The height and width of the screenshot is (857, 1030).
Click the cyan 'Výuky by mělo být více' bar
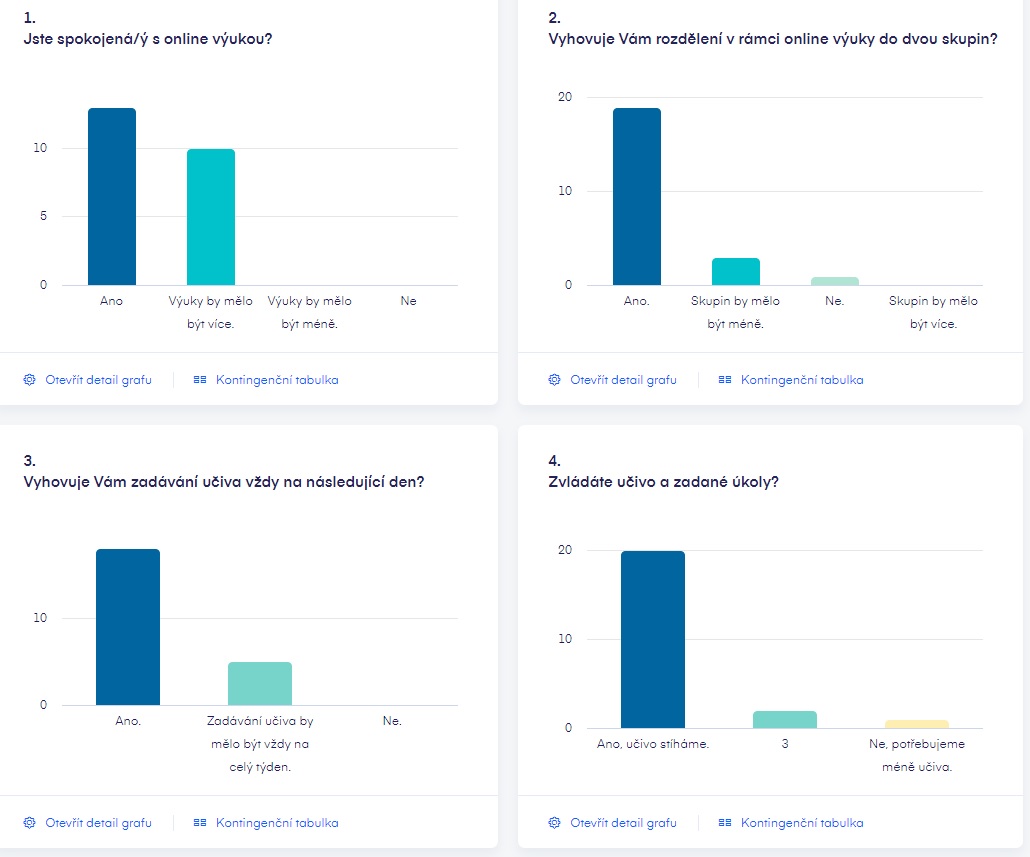tap(211, 218)
